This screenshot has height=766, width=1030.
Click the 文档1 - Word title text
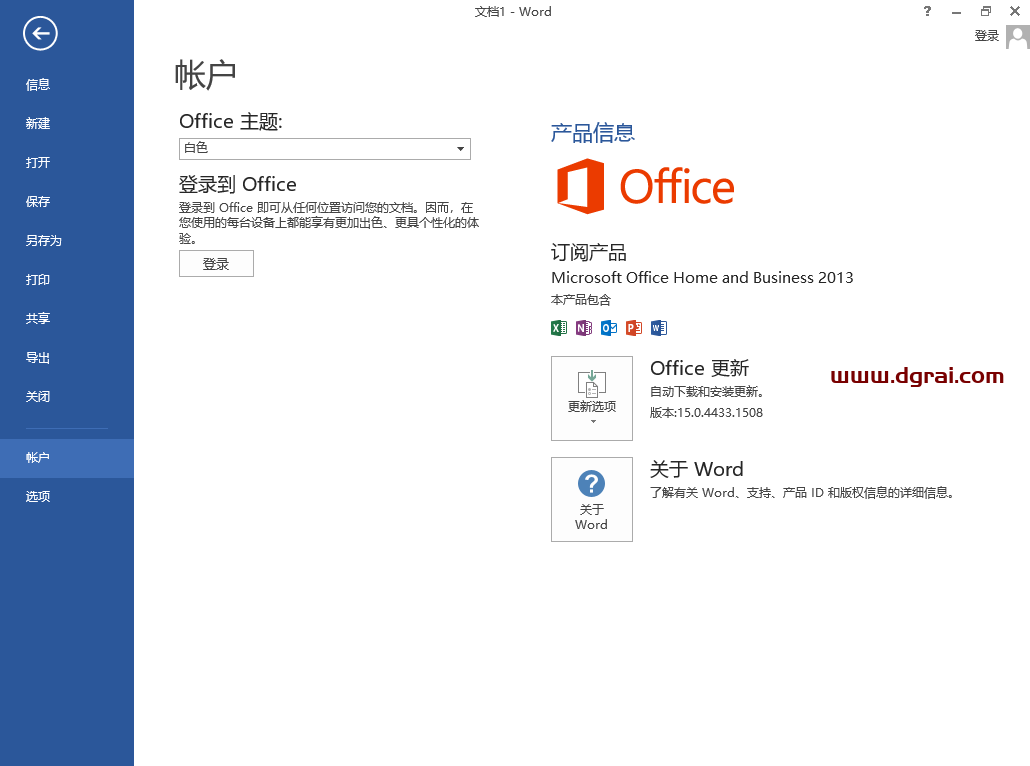pyautogui.click(x=513, y=12)
